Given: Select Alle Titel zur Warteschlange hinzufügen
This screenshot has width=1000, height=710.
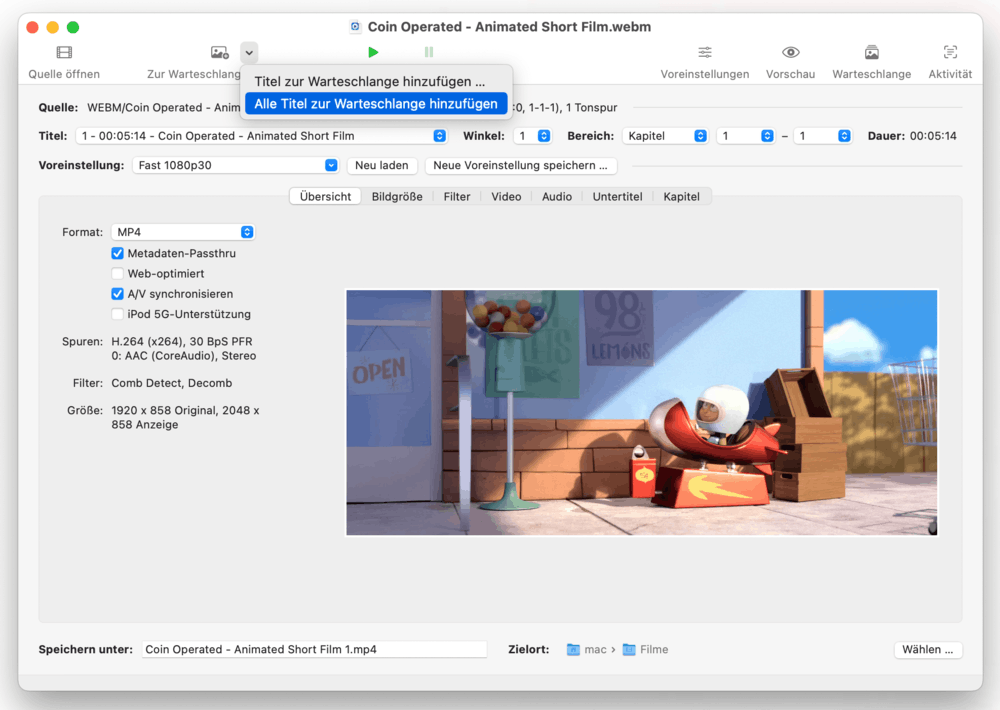Looking at the screenshot, I should tap(376, 104).
